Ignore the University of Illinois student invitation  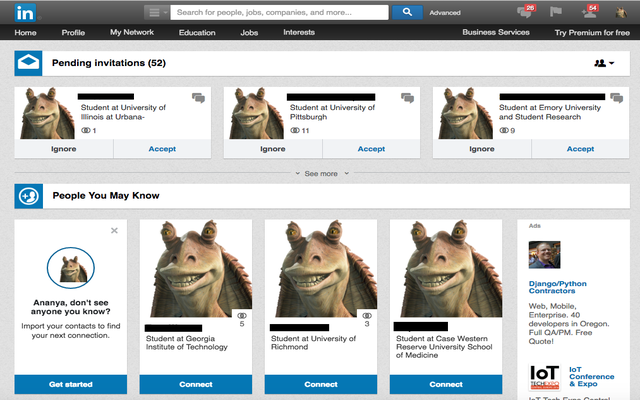(64, 149)
